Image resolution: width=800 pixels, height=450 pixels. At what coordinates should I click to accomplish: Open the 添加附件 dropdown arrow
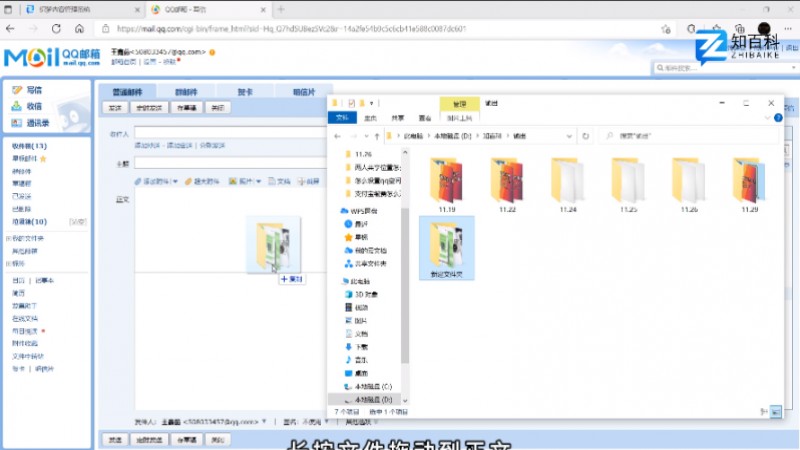coord(175,182)
